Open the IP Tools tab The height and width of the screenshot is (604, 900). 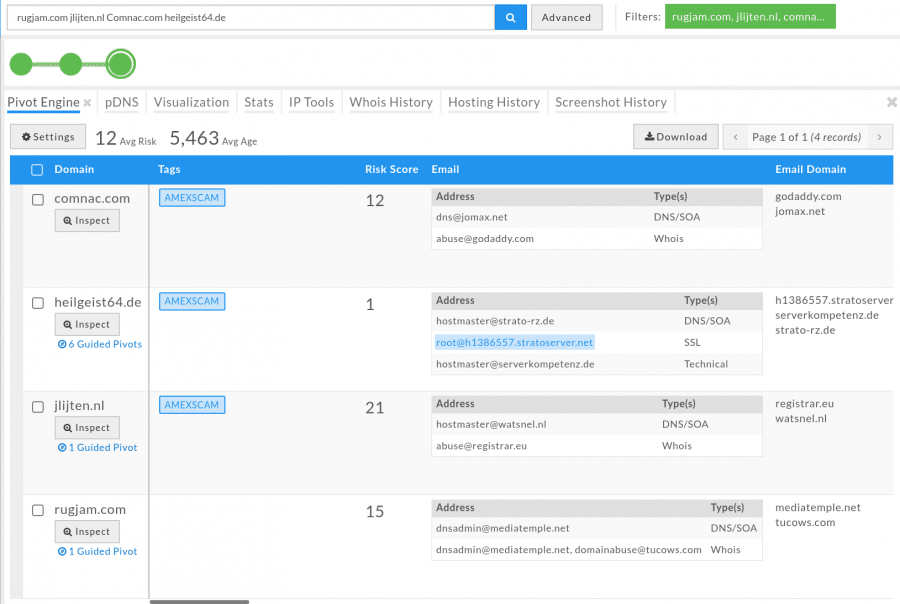coord(311,102)
